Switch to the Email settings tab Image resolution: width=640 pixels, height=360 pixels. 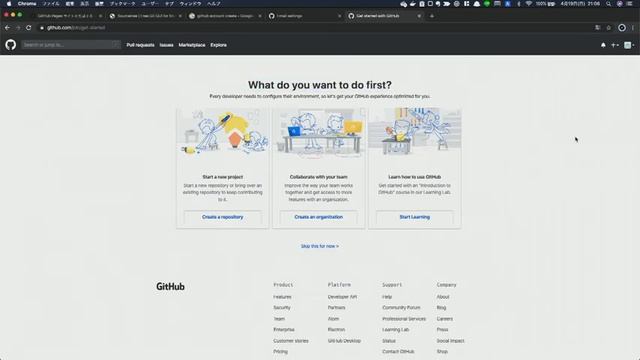click(305, 16)
